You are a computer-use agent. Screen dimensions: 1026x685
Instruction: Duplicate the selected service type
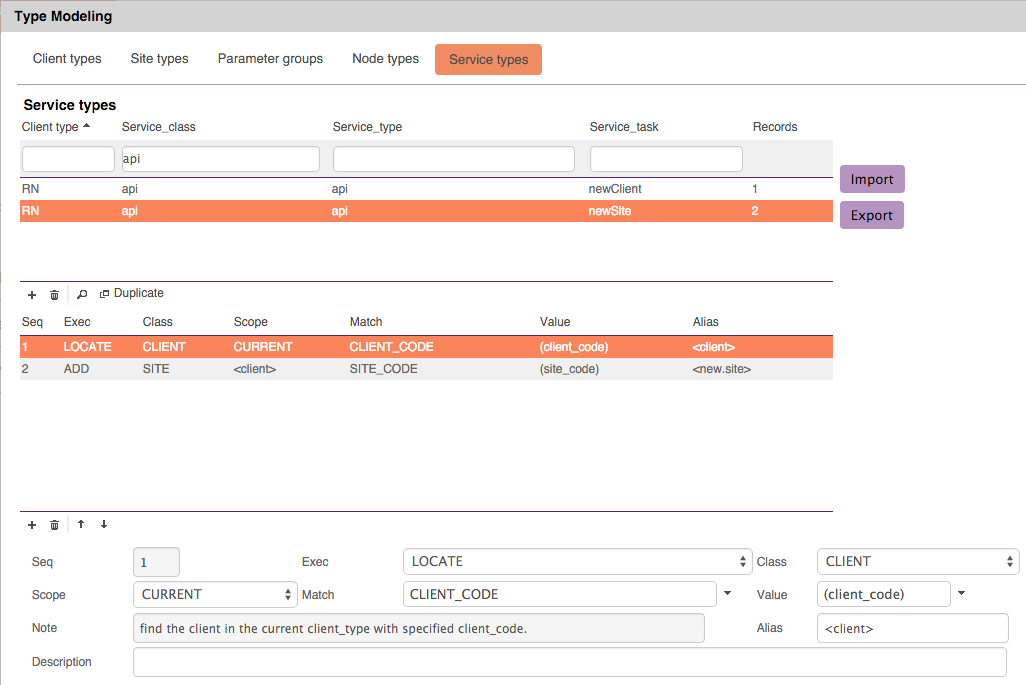(x=132, y=294)
